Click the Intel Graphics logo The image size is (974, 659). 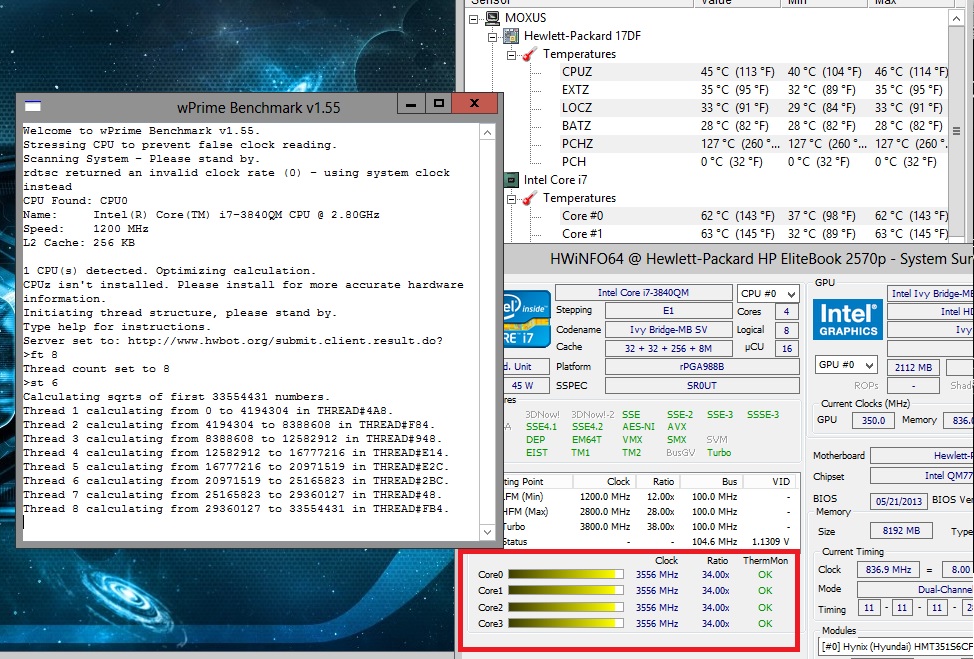(847, 319)
